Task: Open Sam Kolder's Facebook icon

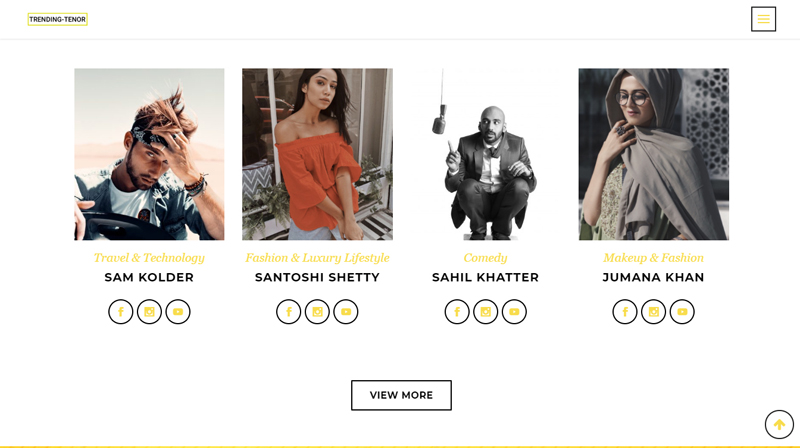Action: click(x=121, y=312)
